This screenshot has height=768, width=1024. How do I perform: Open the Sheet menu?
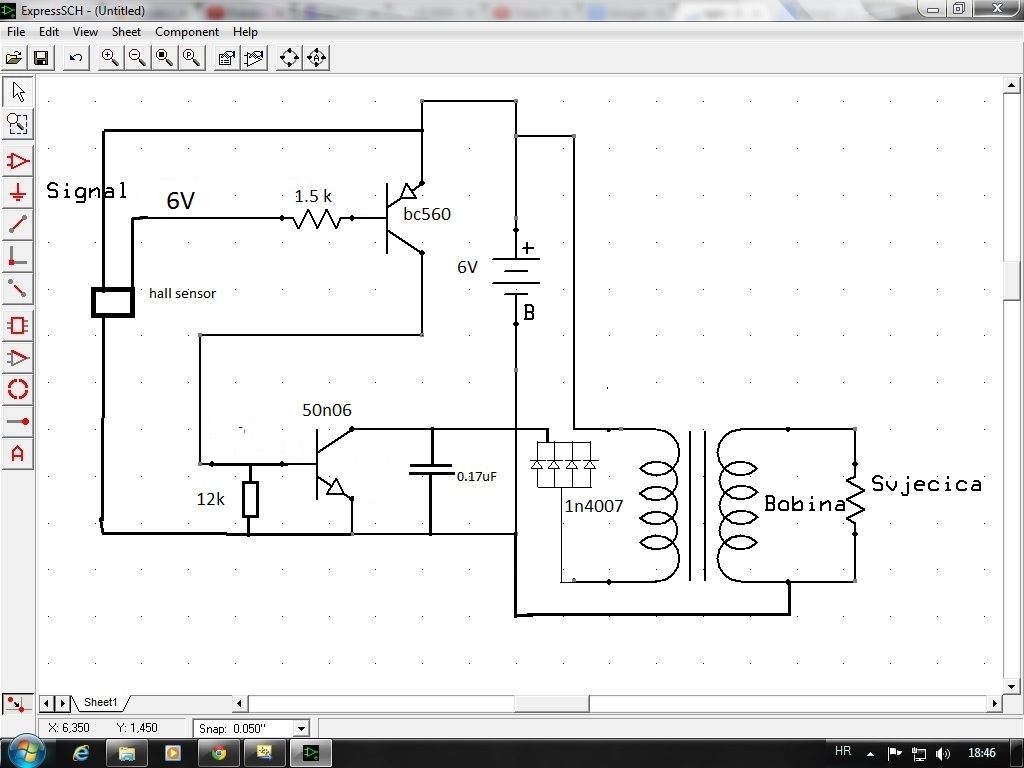point(126,31)
